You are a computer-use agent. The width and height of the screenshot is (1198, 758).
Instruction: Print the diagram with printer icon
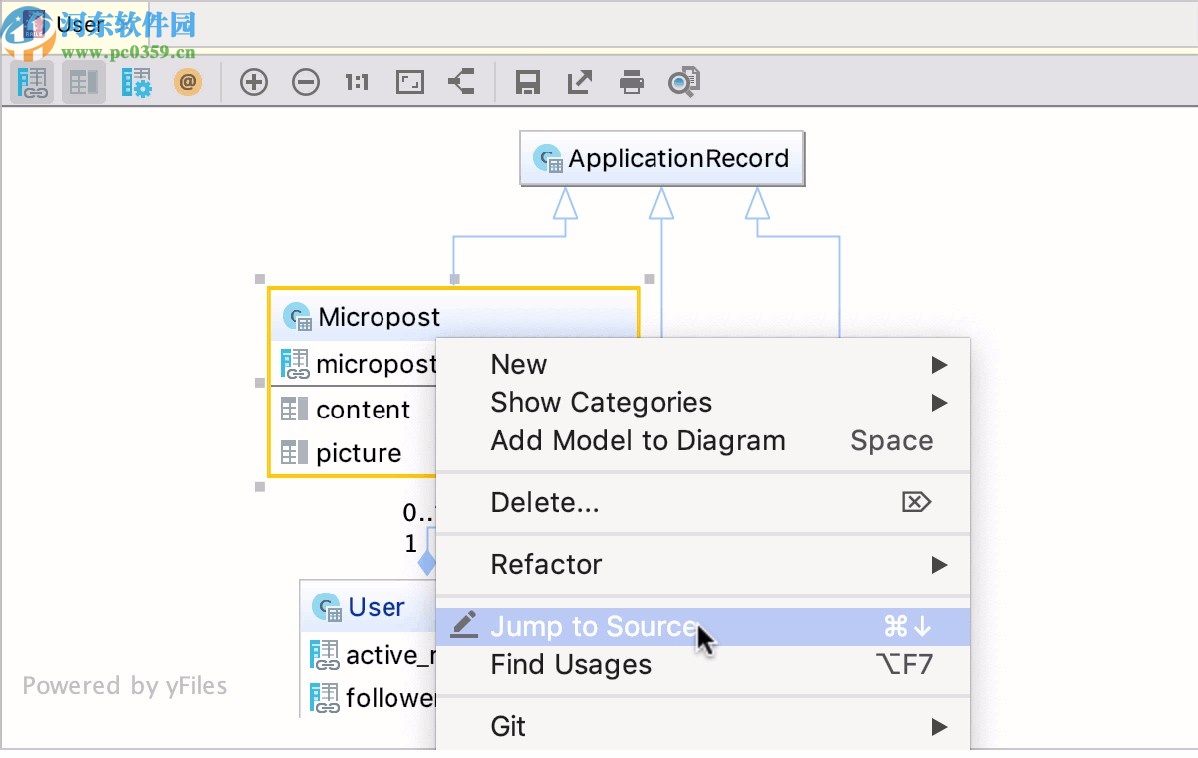632,82
